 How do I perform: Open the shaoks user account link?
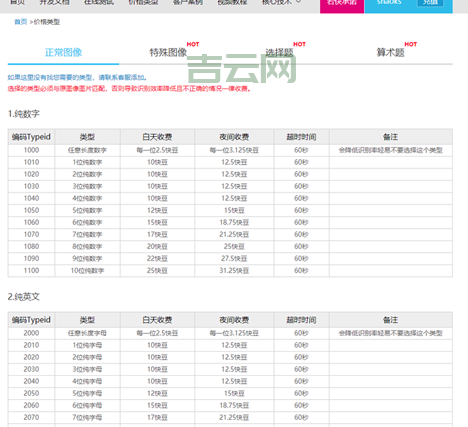[x=389, y=2]
